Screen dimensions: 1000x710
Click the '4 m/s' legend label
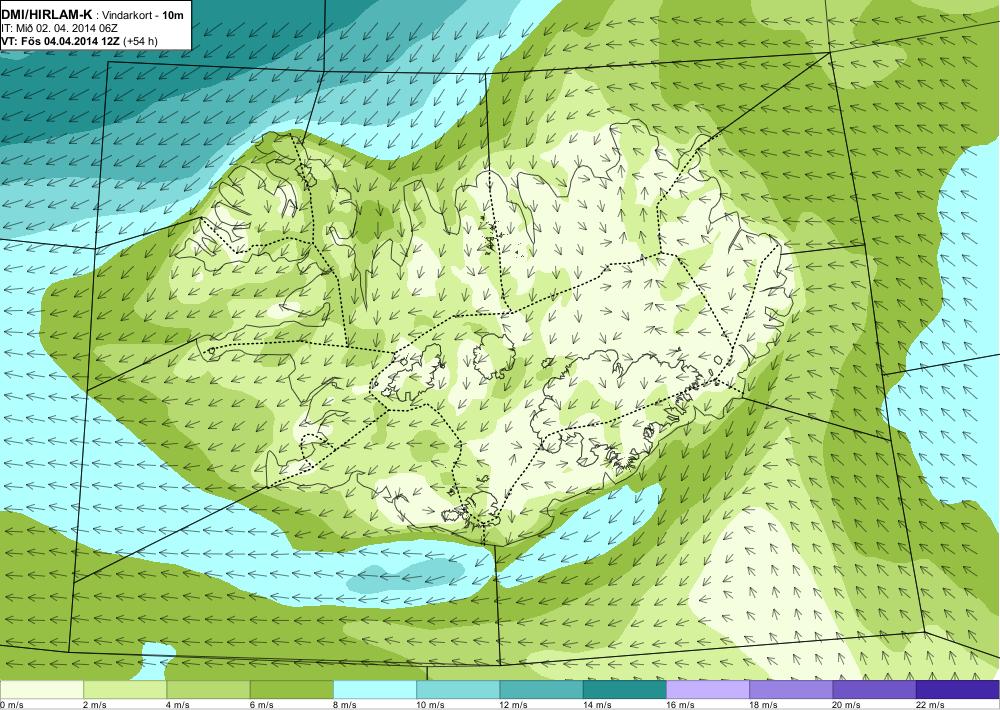[179, 705]
